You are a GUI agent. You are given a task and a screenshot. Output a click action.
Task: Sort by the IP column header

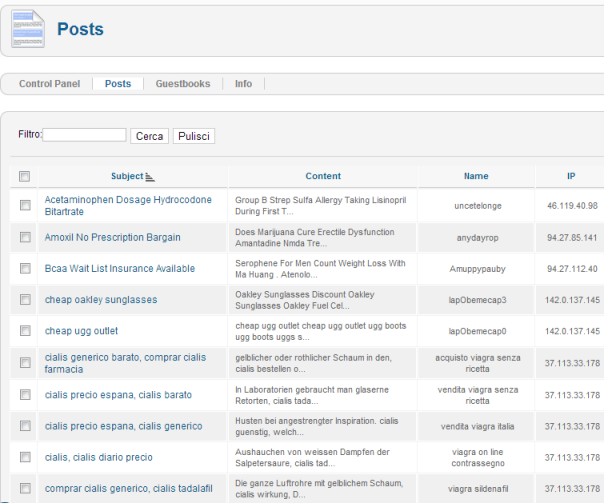(x=571, y=176)
